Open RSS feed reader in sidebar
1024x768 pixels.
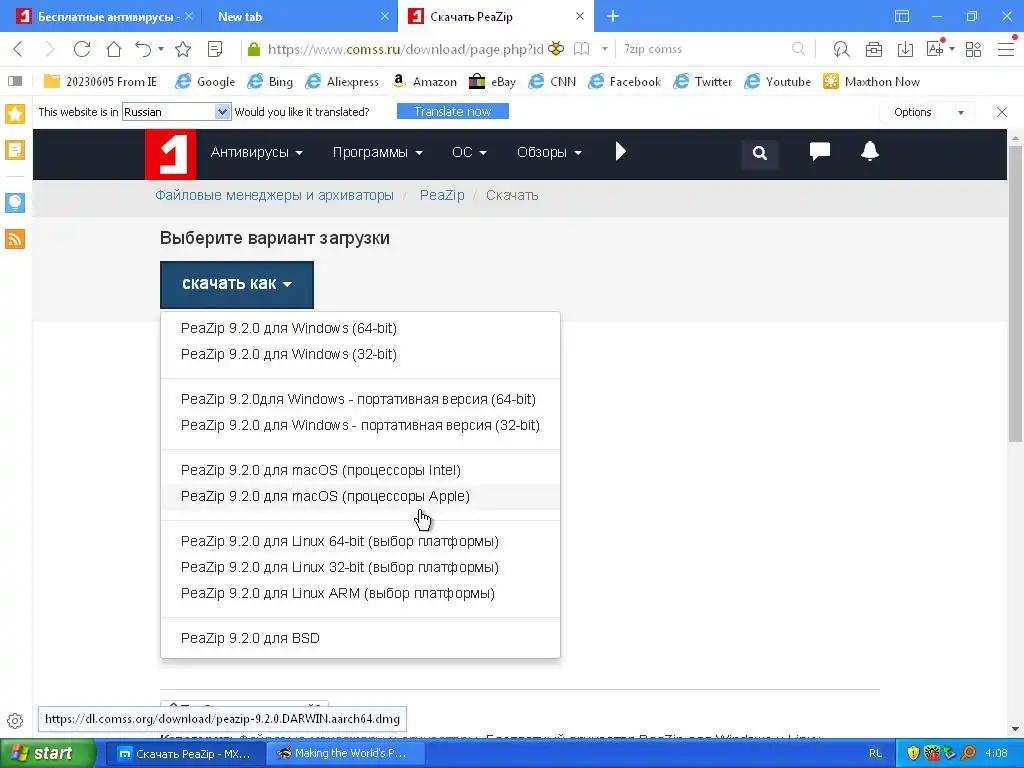coord(15,239)
